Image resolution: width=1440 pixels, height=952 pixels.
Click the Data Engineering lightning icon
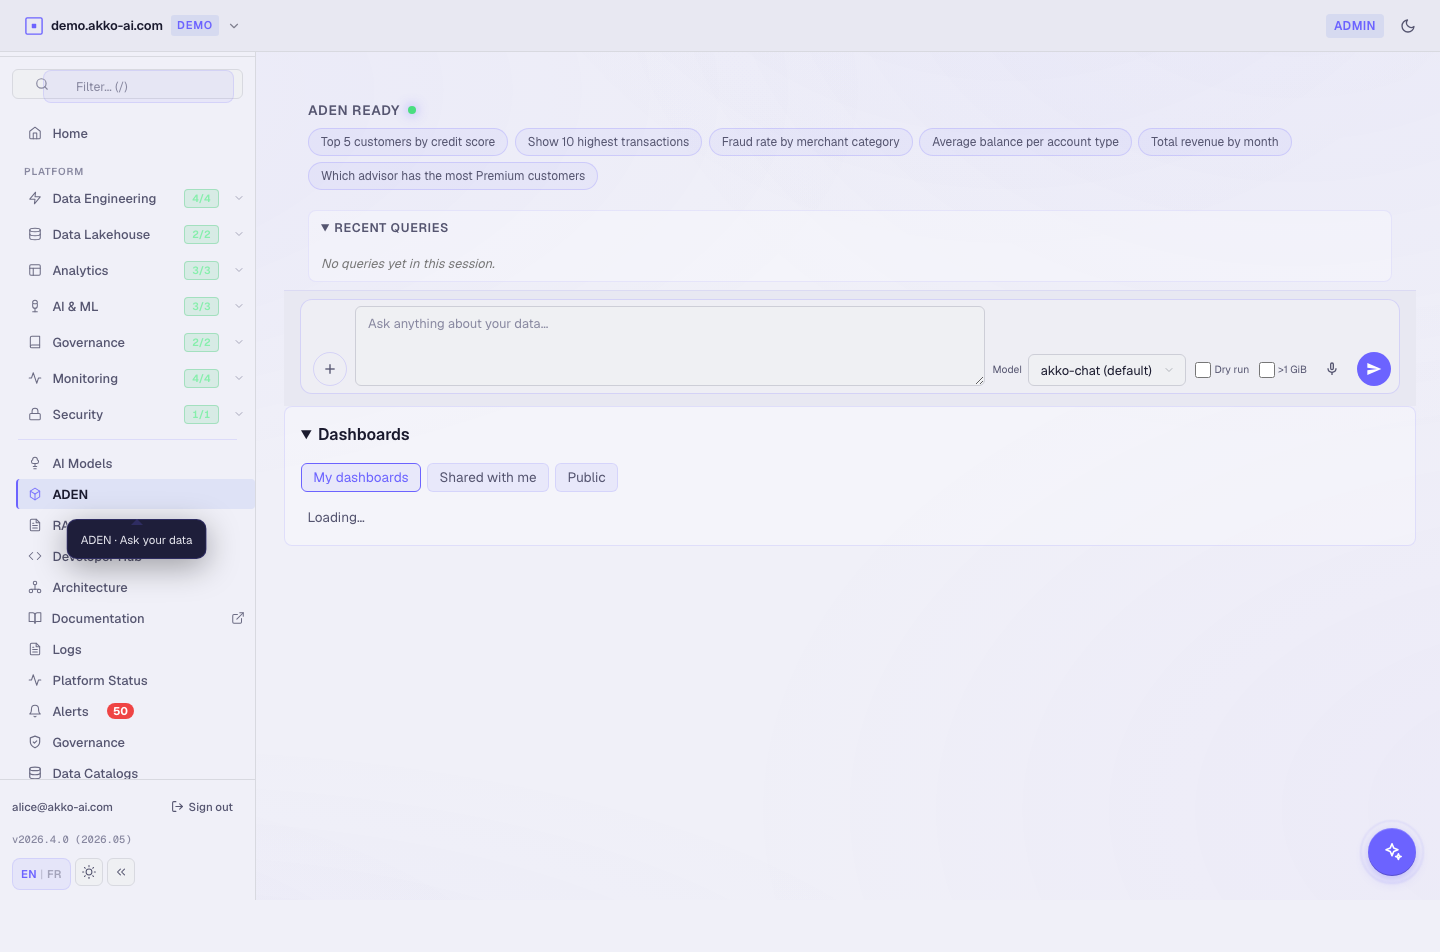pos(35,198)
